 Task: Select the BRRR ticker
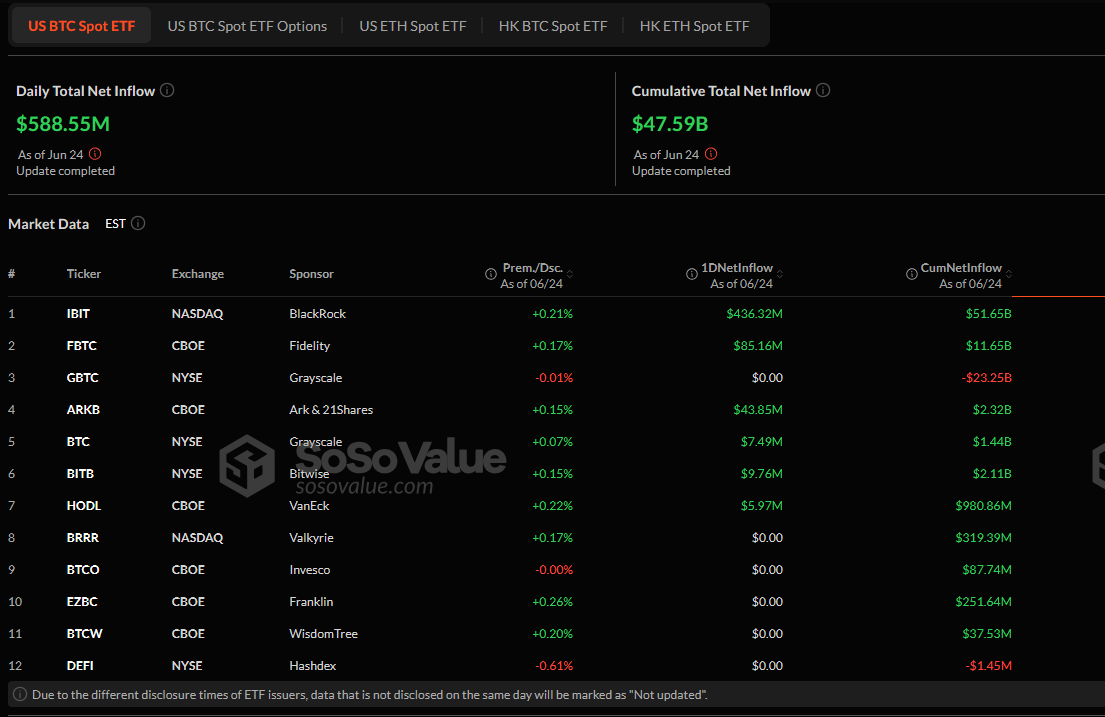(x=82, y=538)
